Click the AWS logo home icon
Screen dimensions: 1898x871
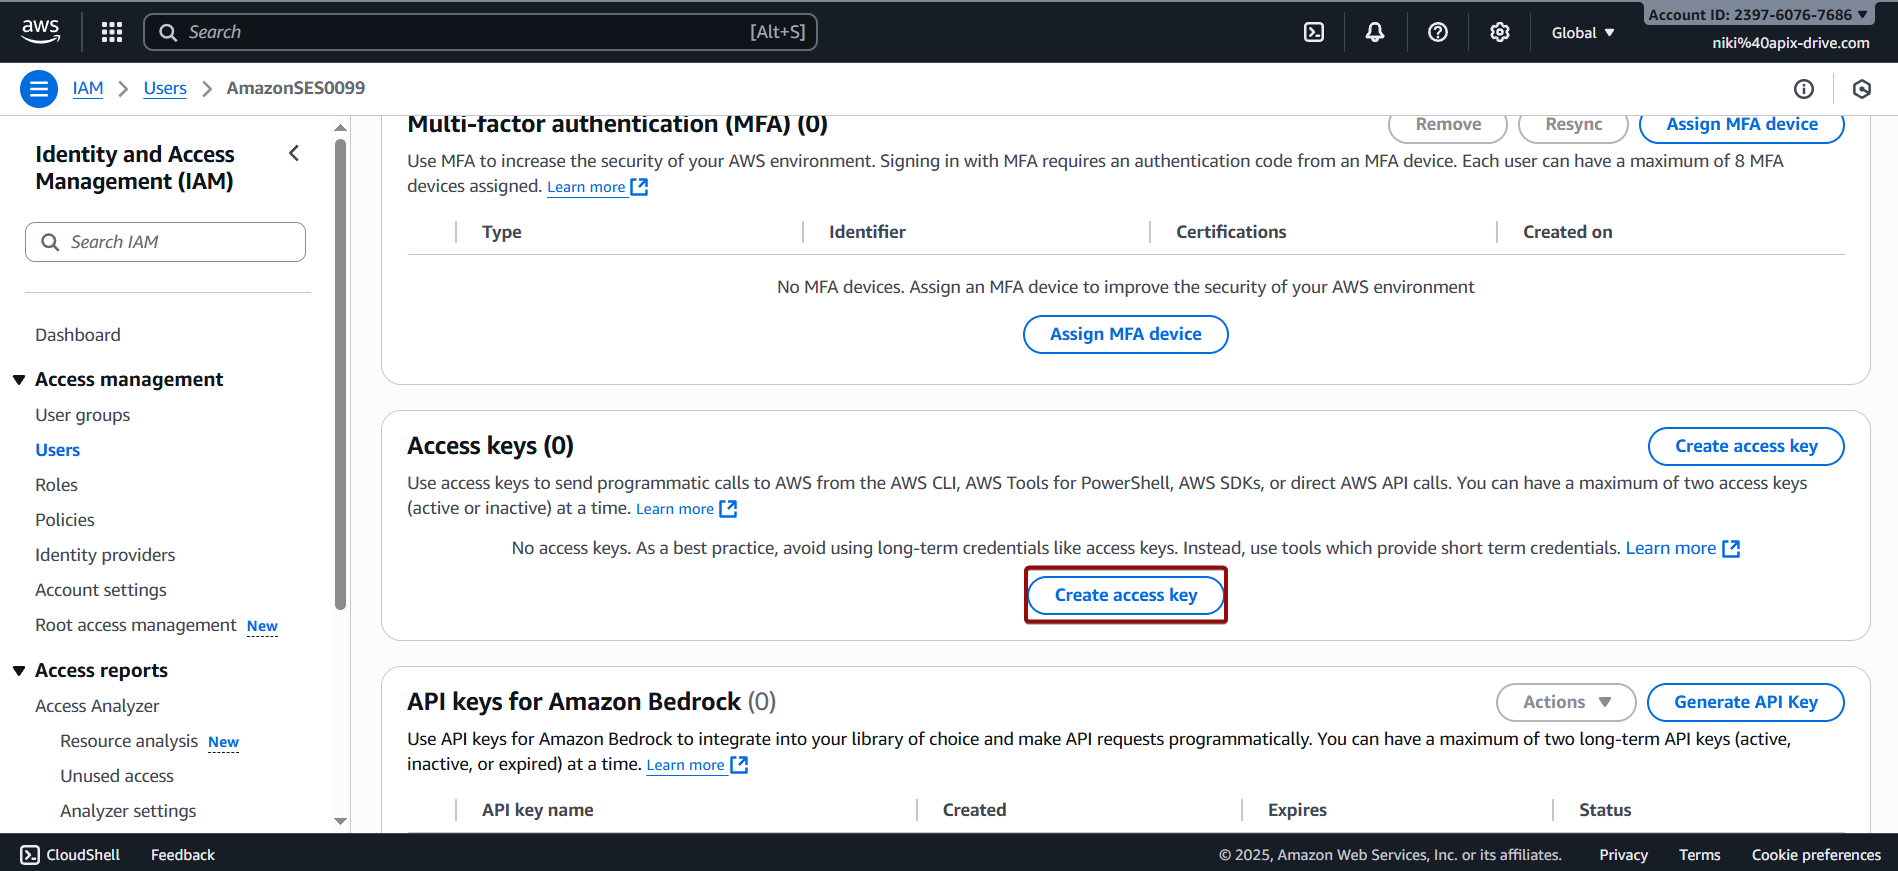[x=40, y=31]
